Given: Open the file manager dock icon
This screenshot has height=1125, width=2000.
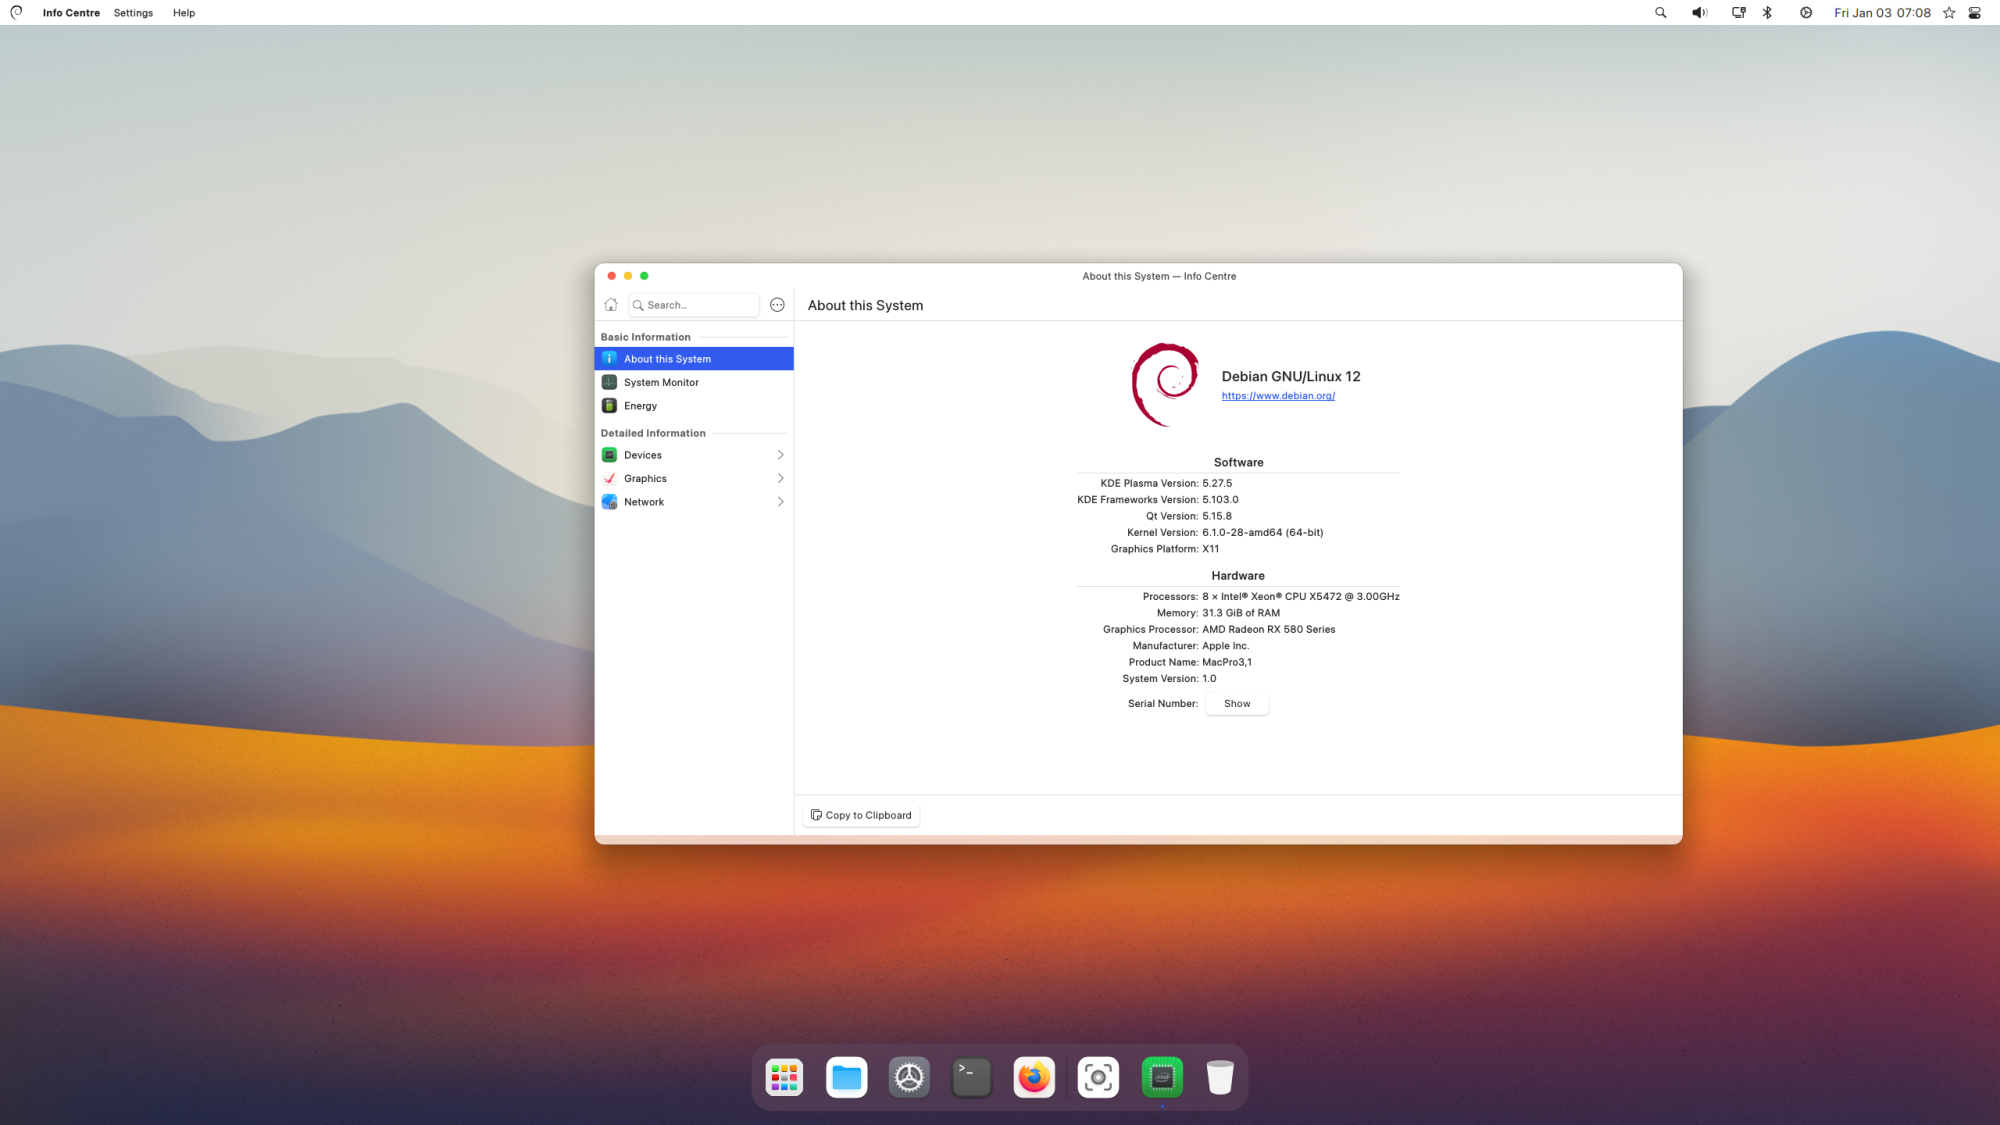Looking at the screenshot, I should tap(847, 1077).
